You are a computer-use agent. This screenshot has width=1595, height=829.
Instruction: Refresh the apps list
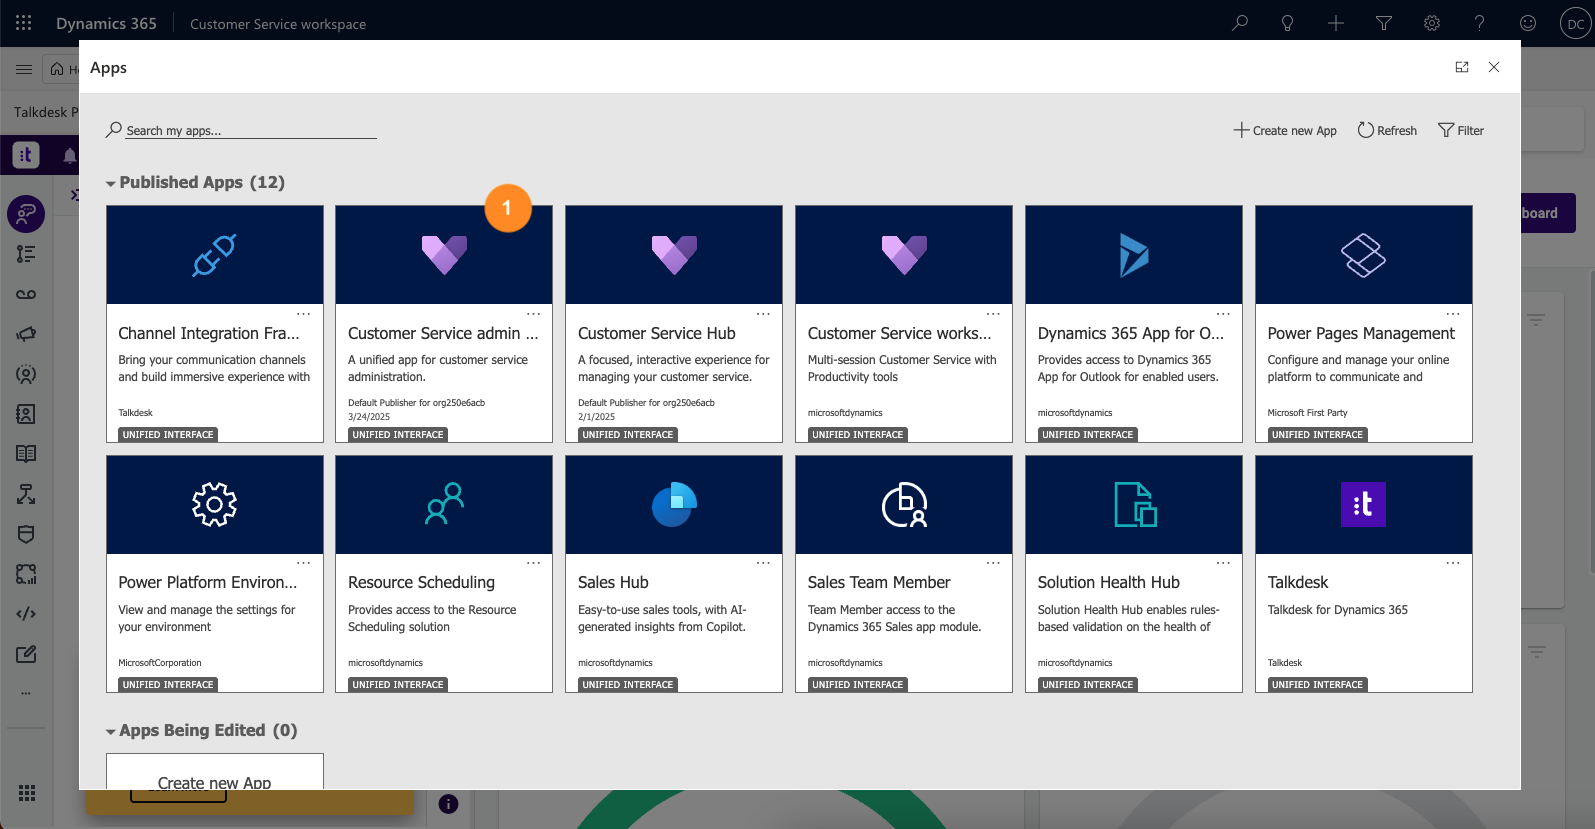tap(1387, 130)
